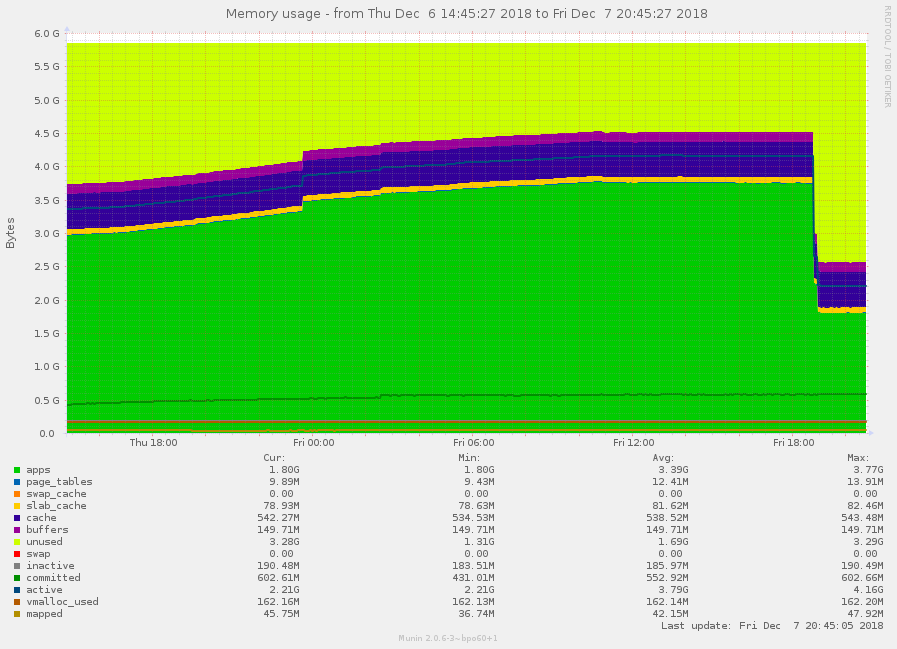
Task: Select the 'mapped' legend label
Action: coord(44,614)
